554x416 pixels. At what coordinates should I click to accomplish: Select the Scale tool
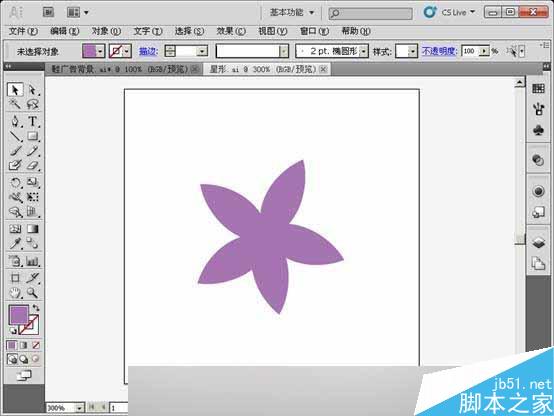33,182
